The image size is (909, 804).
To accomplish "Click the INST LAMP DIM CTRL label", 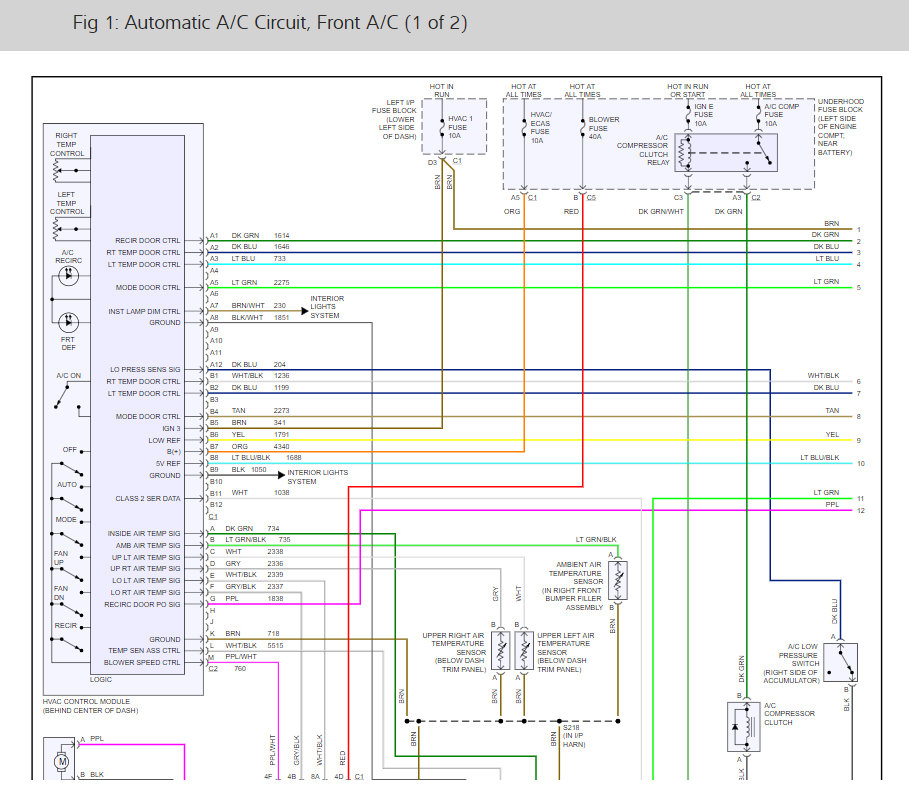I will (x=144, y=311).
